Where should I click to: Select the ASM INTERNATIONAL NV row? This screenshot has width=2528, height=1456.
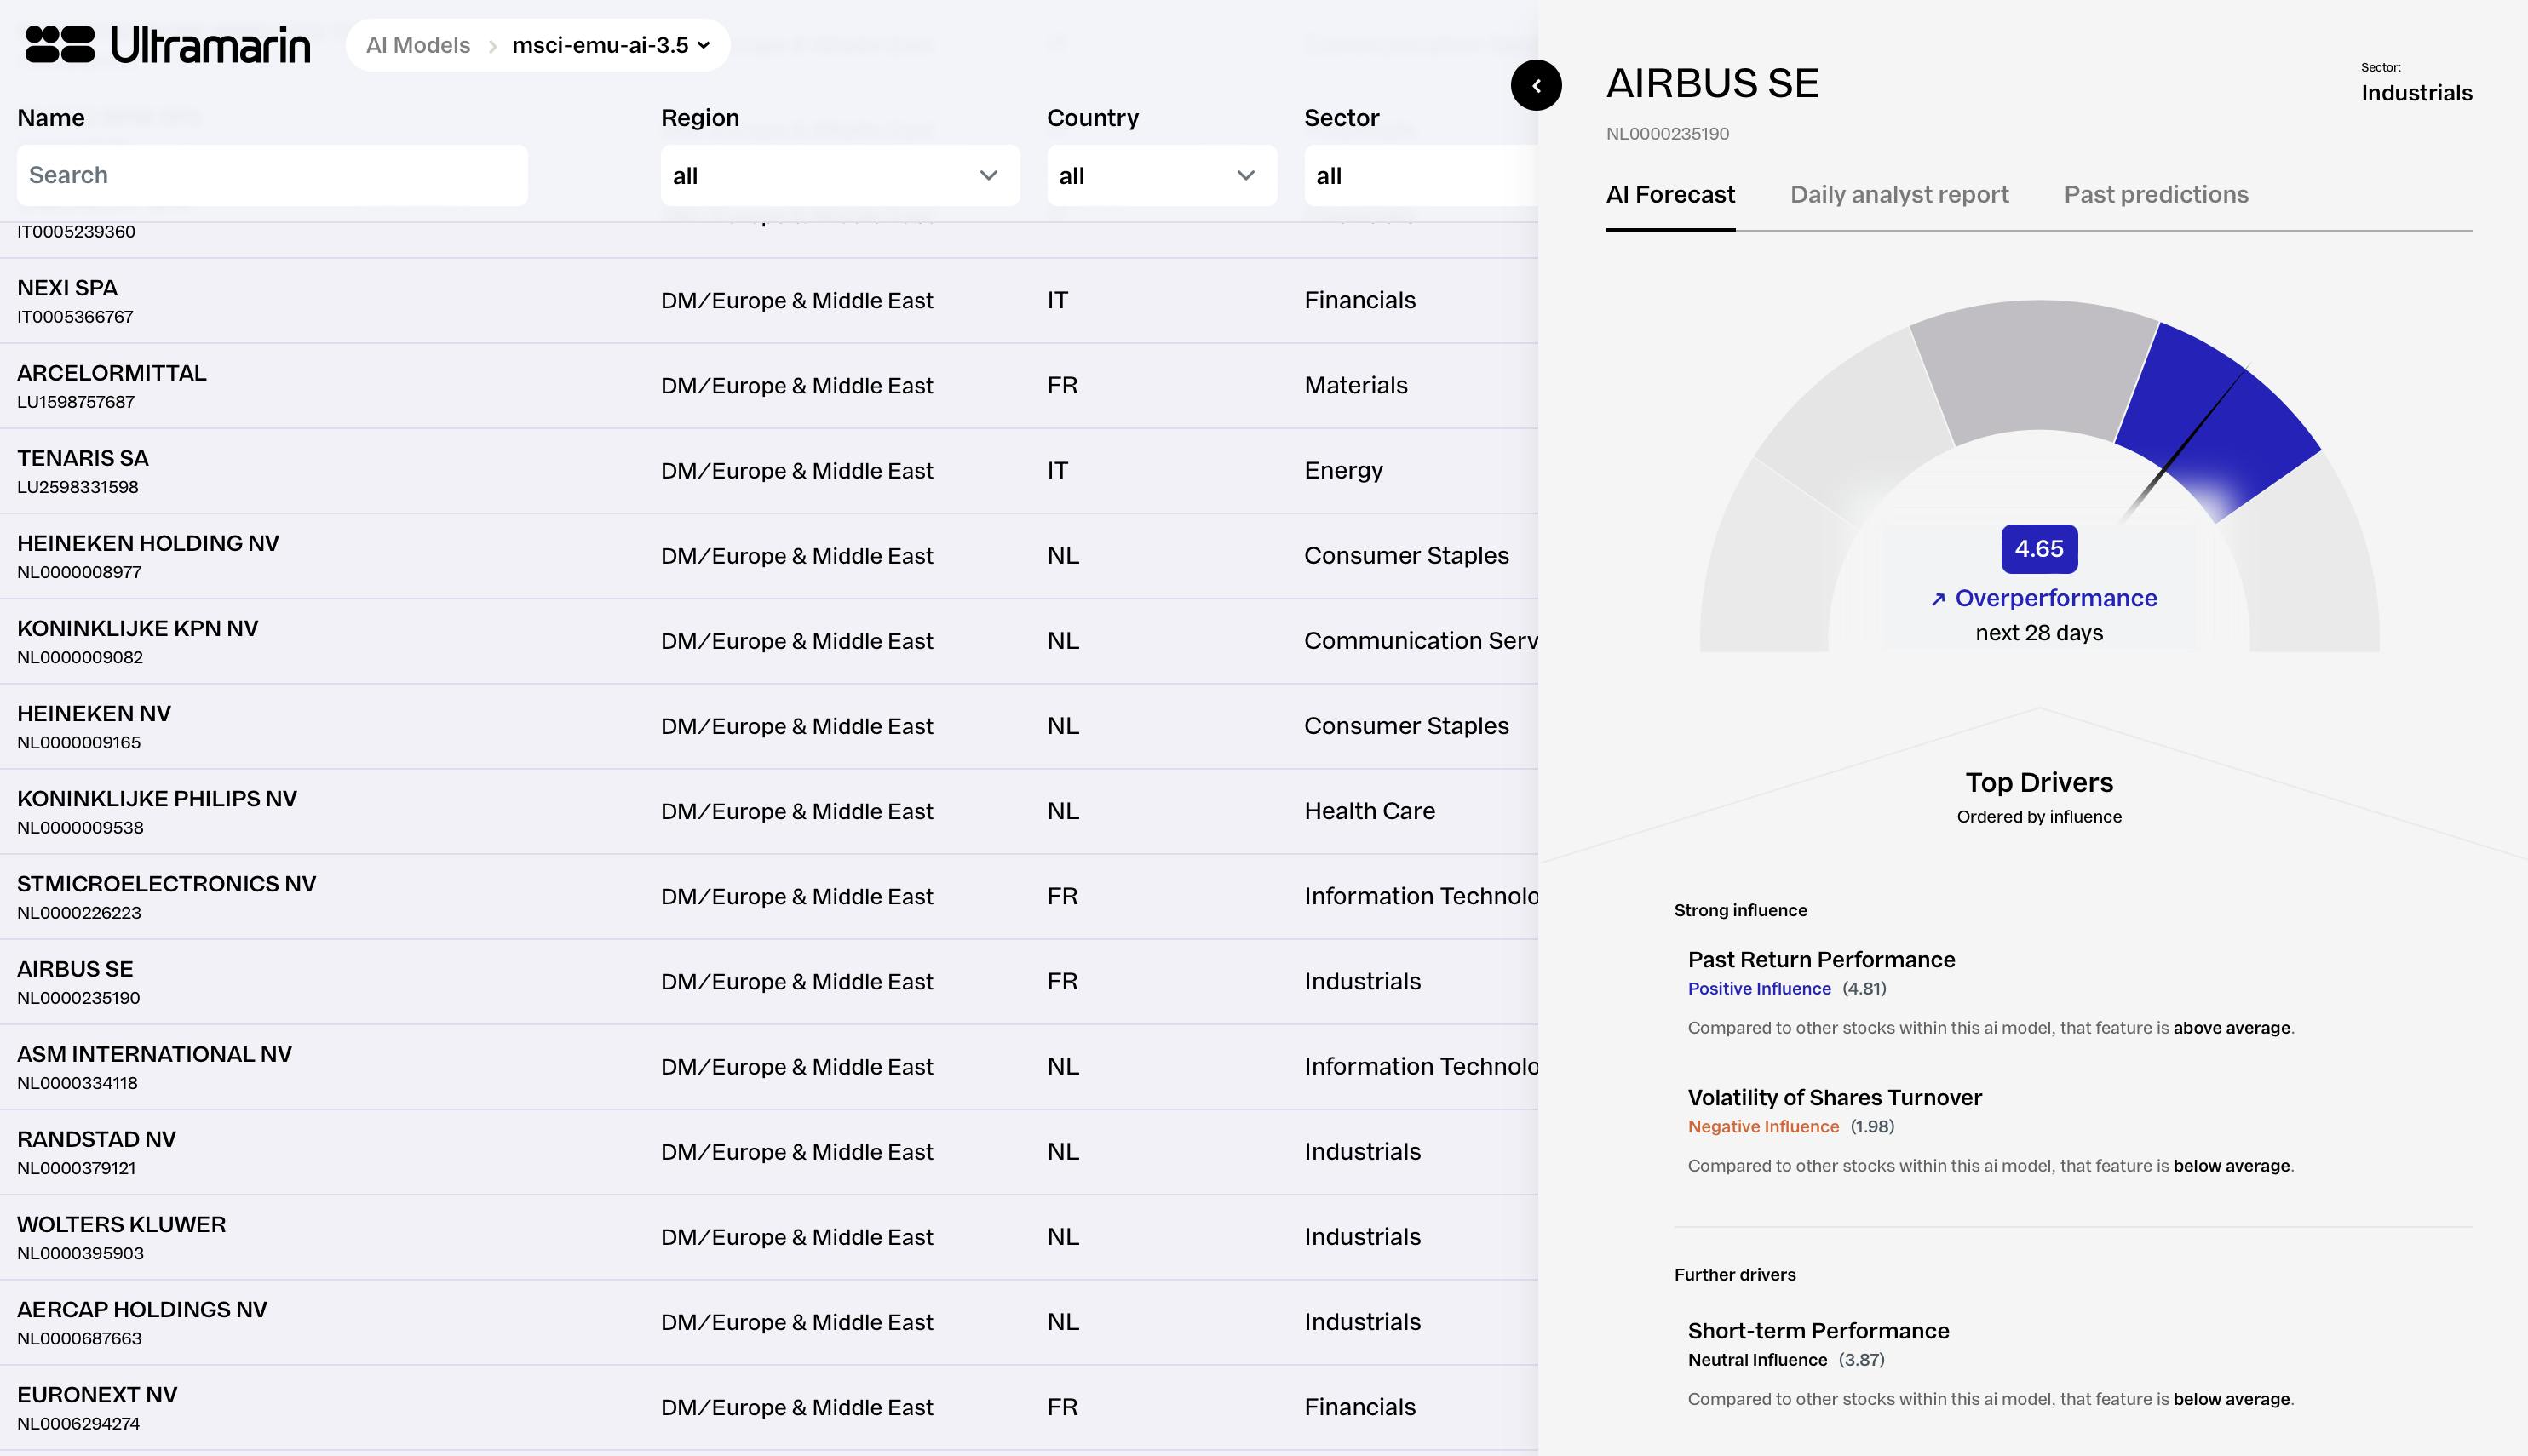click(x=768, y=1066)
